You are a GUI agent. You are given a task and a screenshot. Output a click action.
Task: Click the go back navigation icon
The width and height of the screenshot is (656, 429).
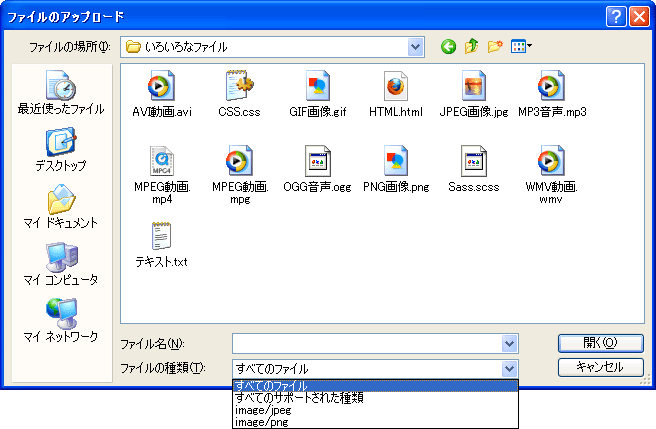(448, 47)
